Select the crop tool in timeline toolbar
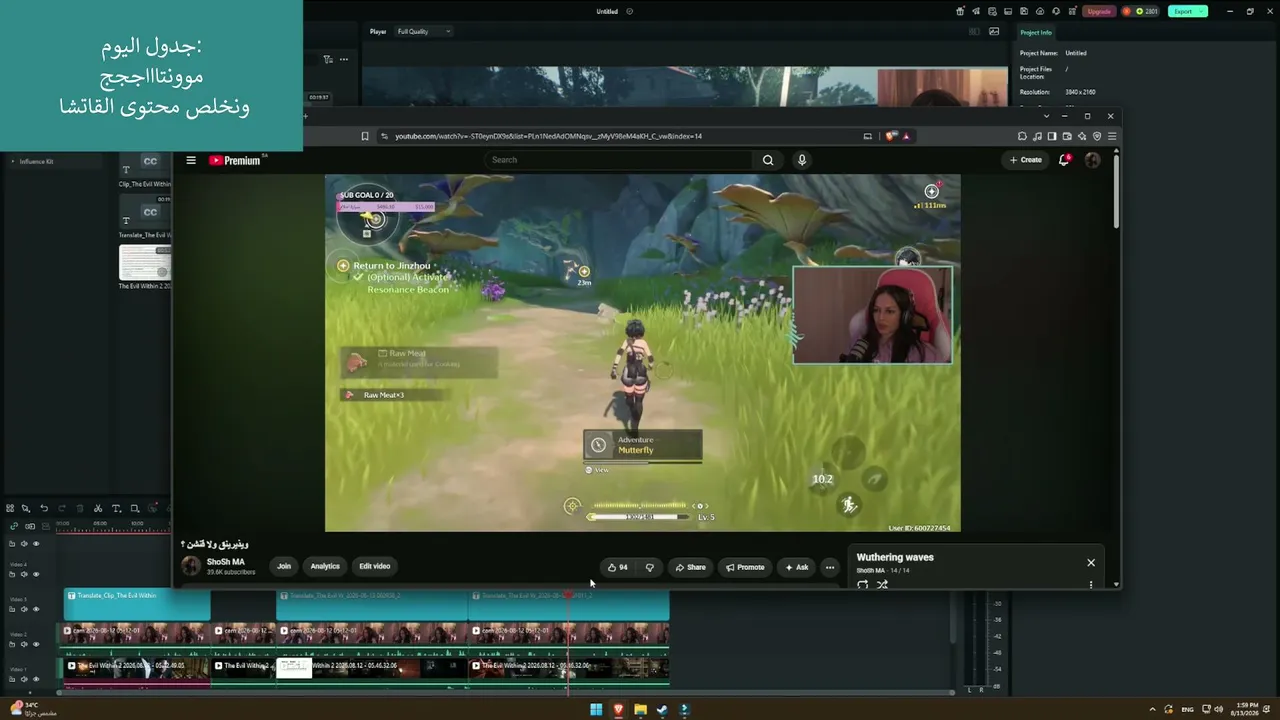 [x=134, y=508]
